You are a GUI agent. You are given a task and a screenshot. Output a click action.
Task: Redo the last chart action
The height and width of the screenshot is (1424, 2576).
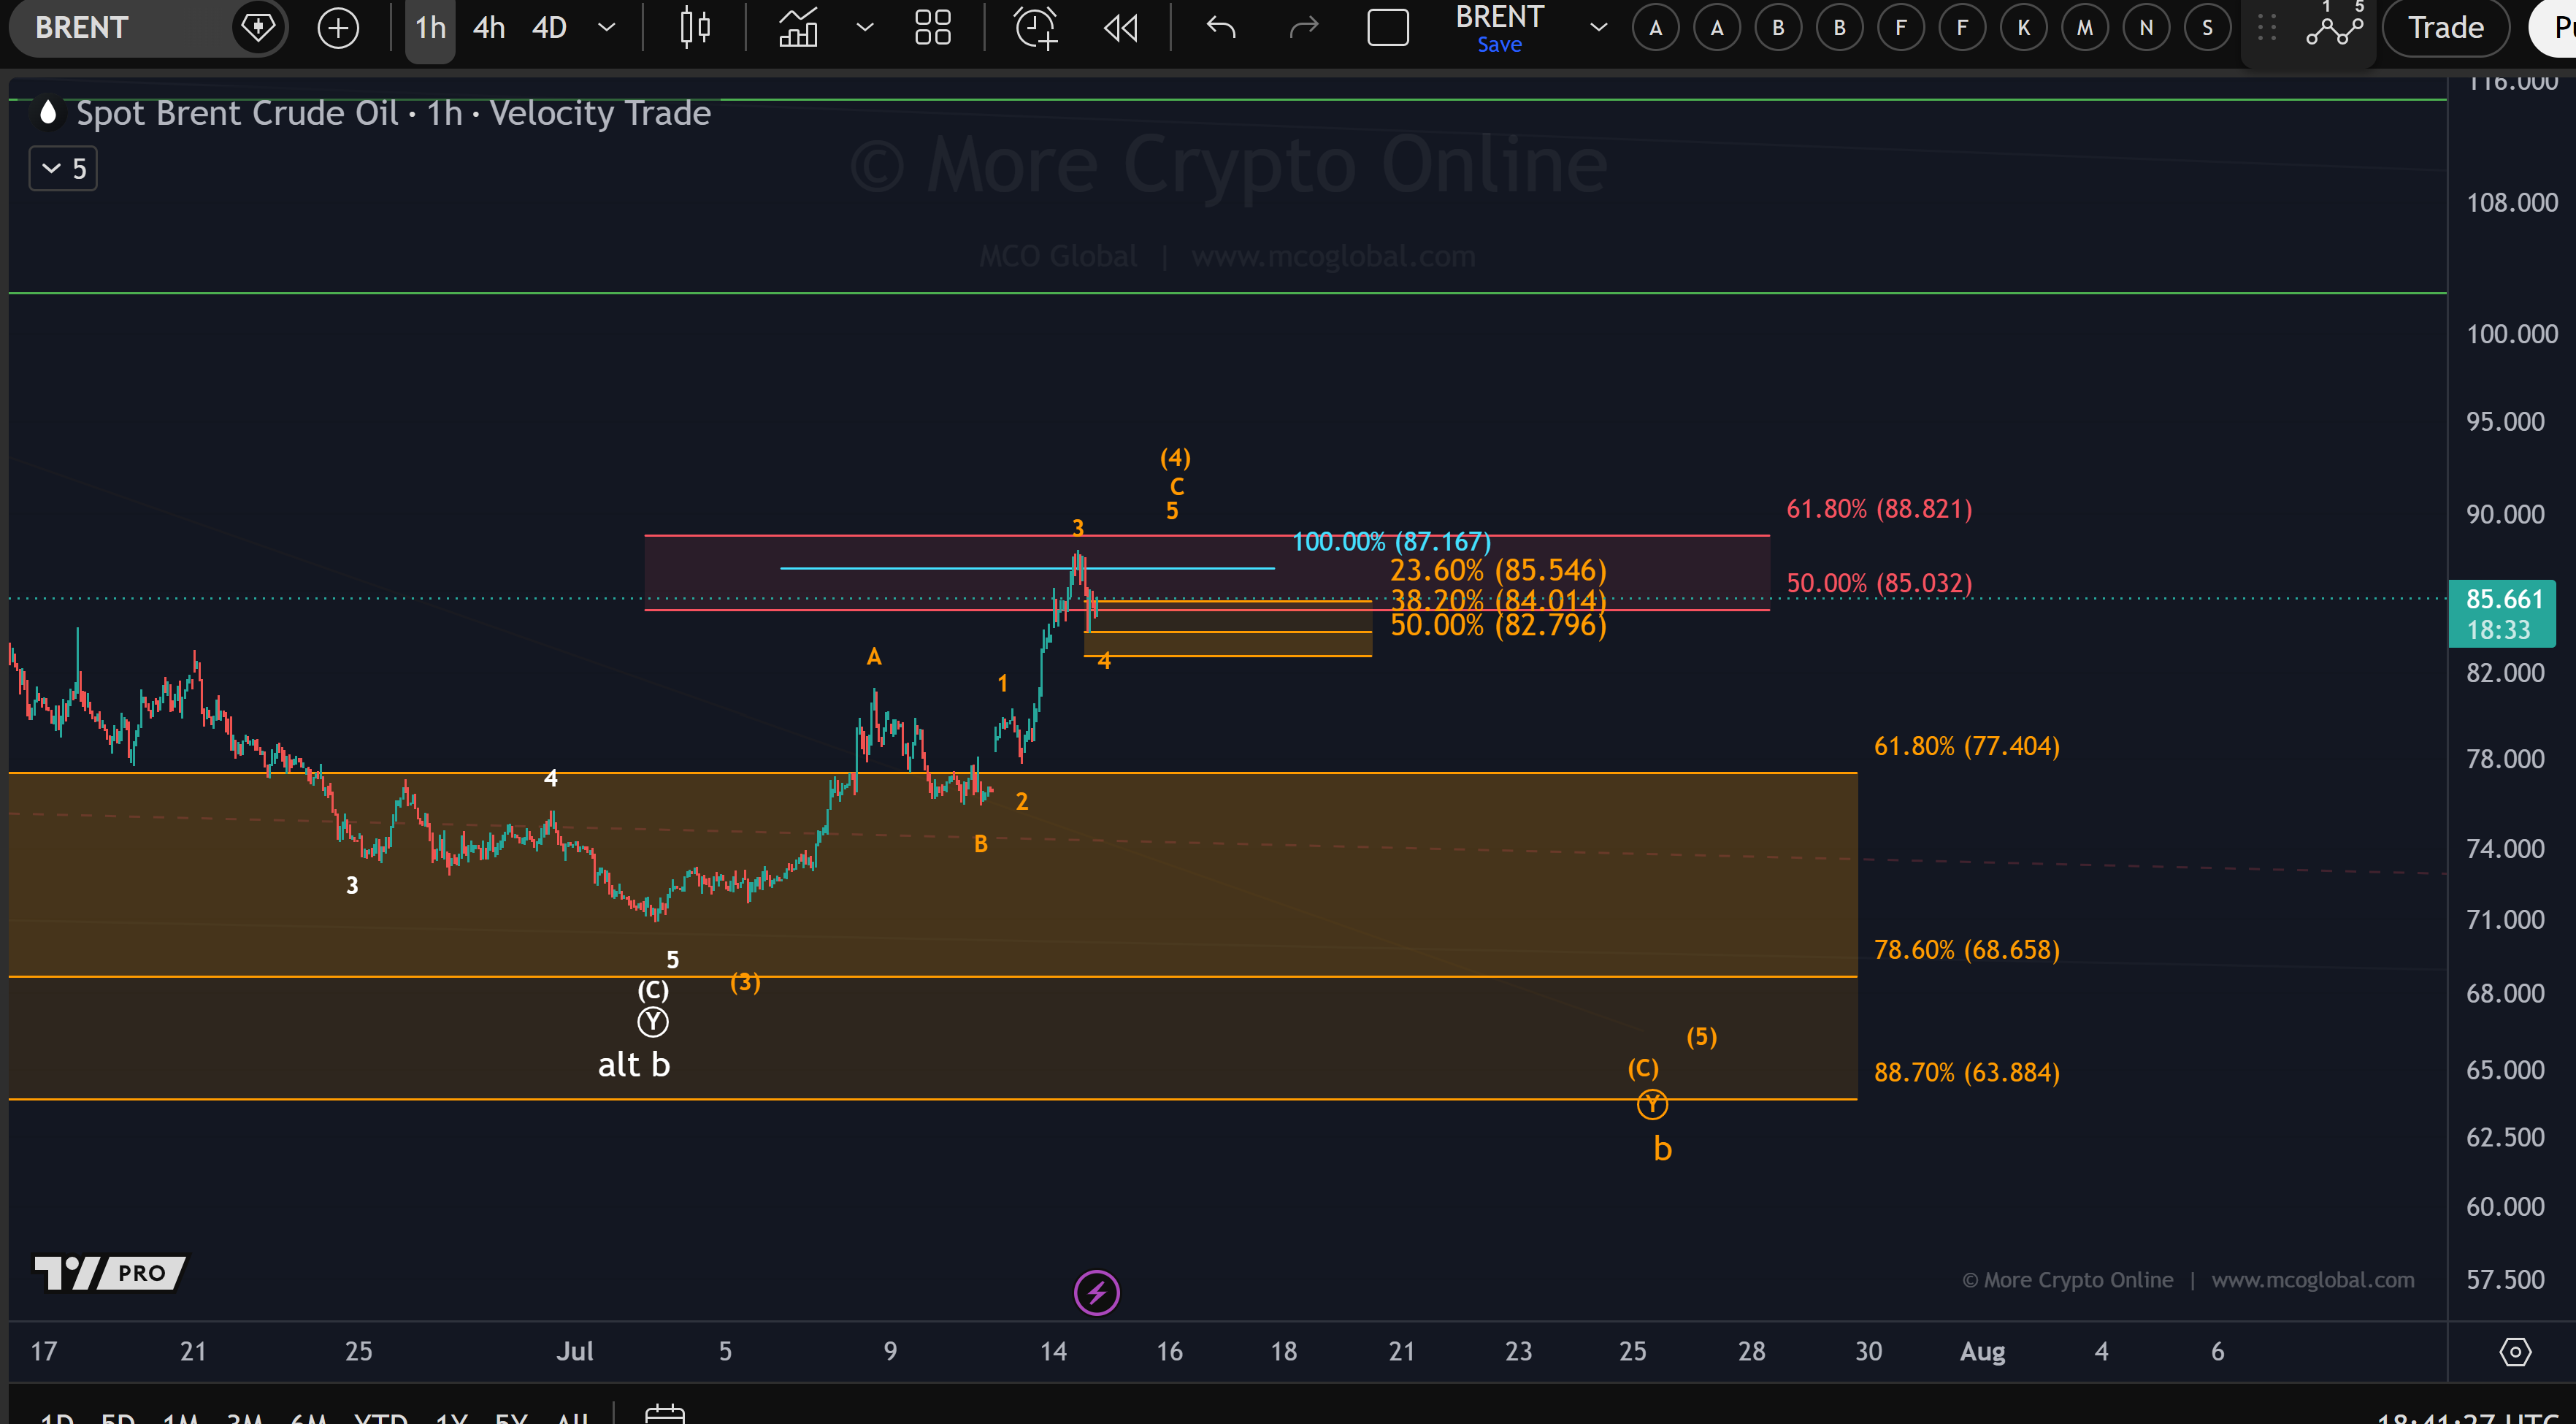(1304, 28)
